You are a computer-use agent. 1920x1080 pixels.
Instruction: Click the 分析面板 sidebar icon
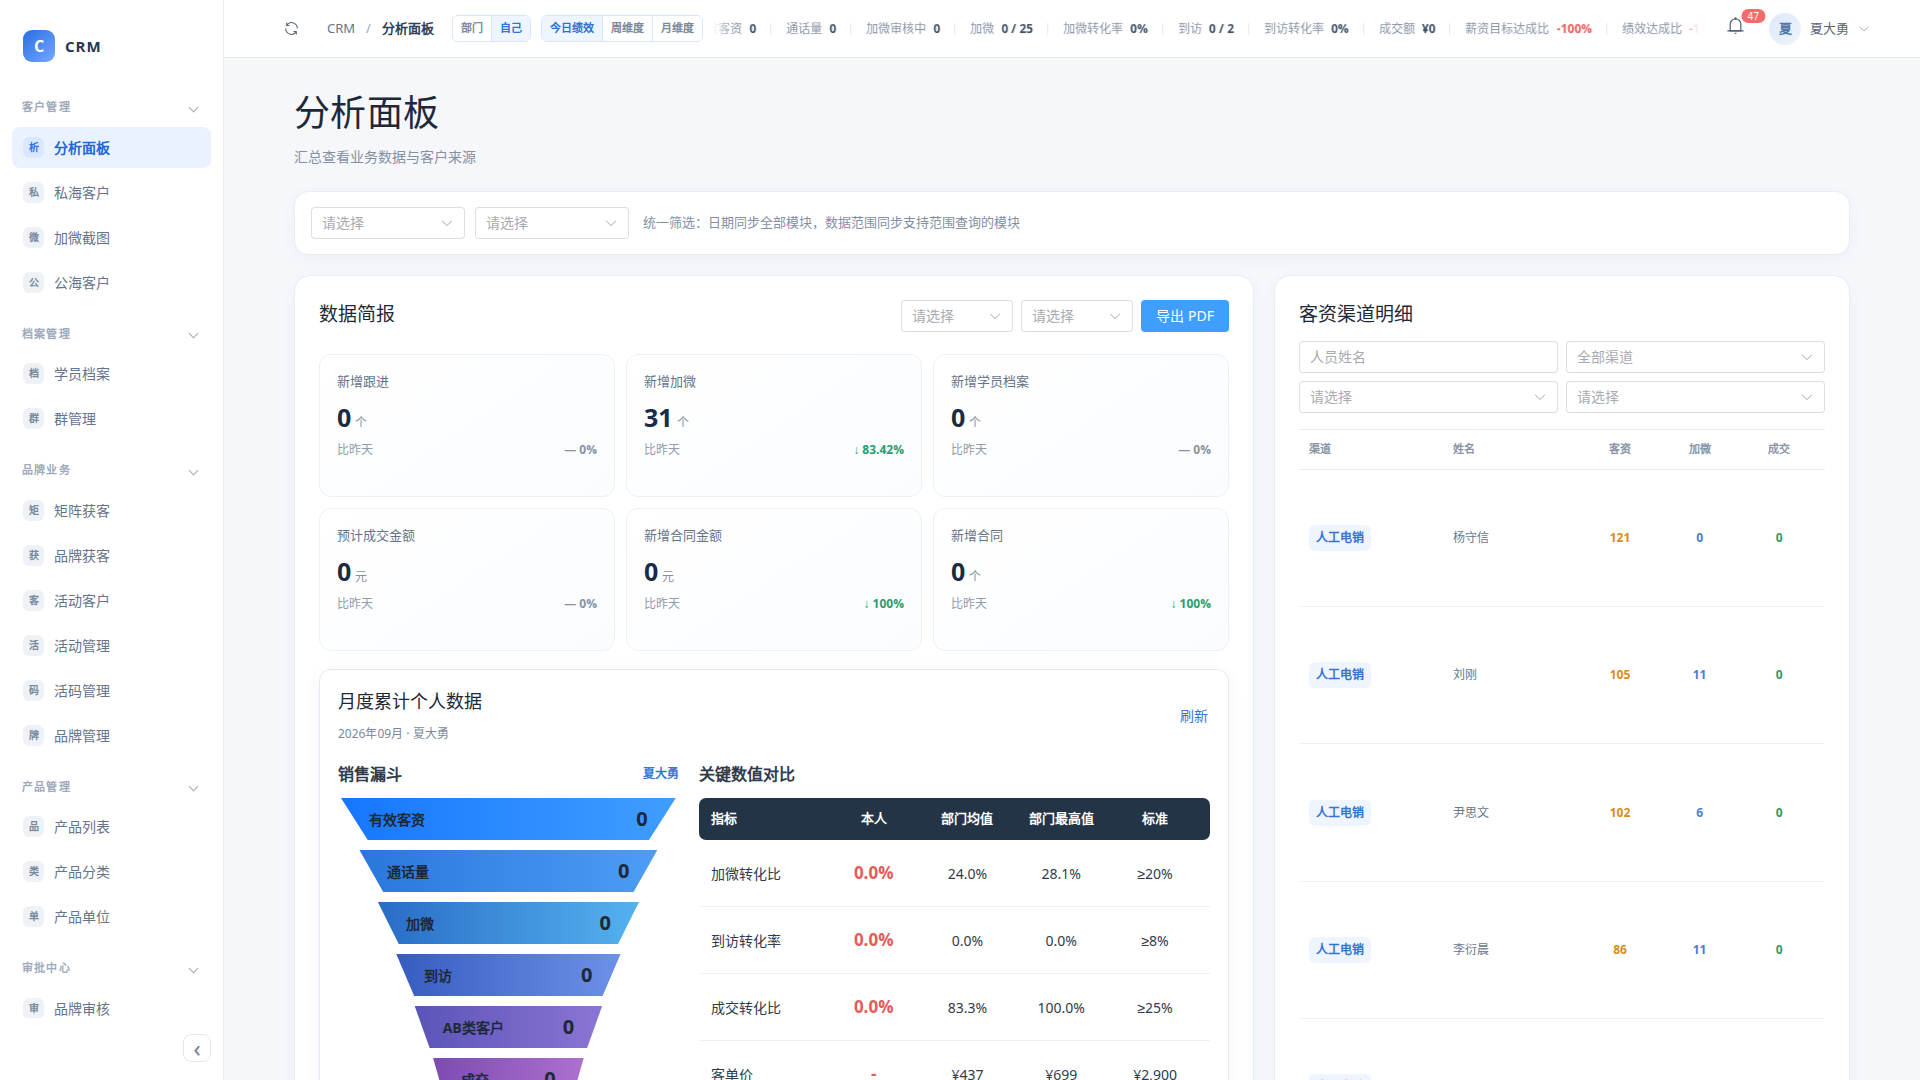[34, 148]
